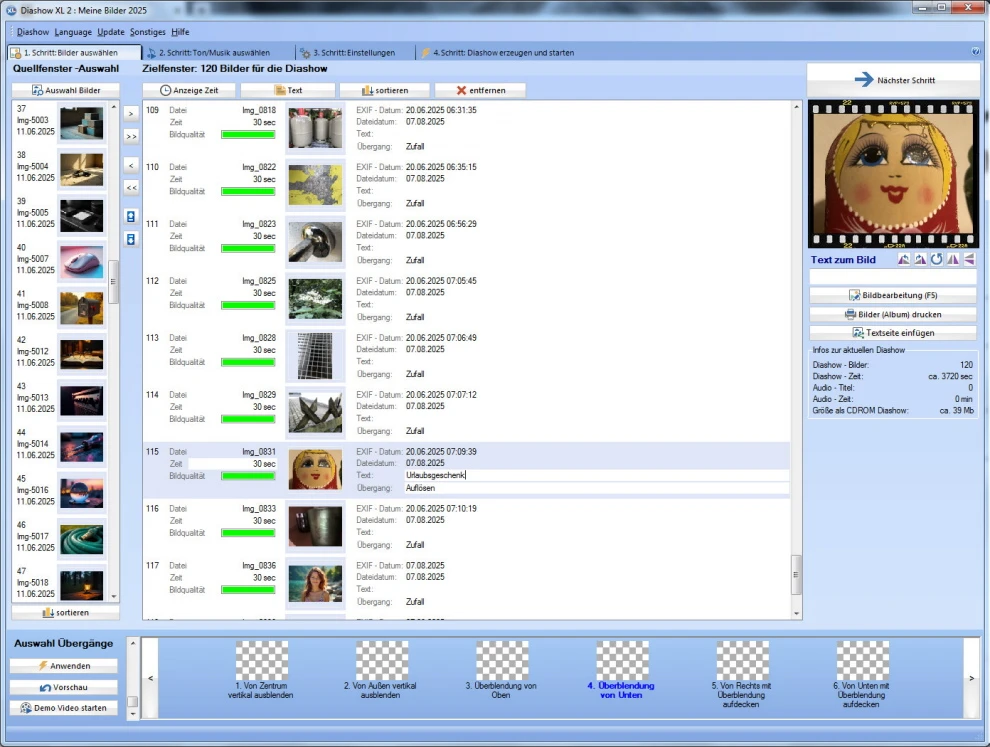Click Vorschau for transition preview
Screen dimensions: 990x747
click(64, 687)
